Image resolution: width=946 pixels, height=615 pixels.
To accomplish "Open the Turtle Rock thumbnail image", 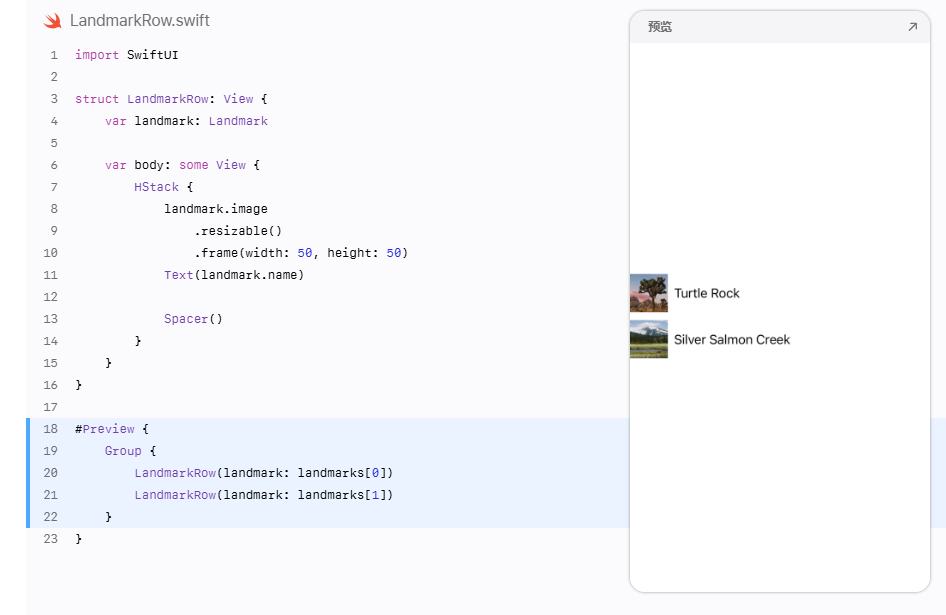I will (x=649, y=293).
